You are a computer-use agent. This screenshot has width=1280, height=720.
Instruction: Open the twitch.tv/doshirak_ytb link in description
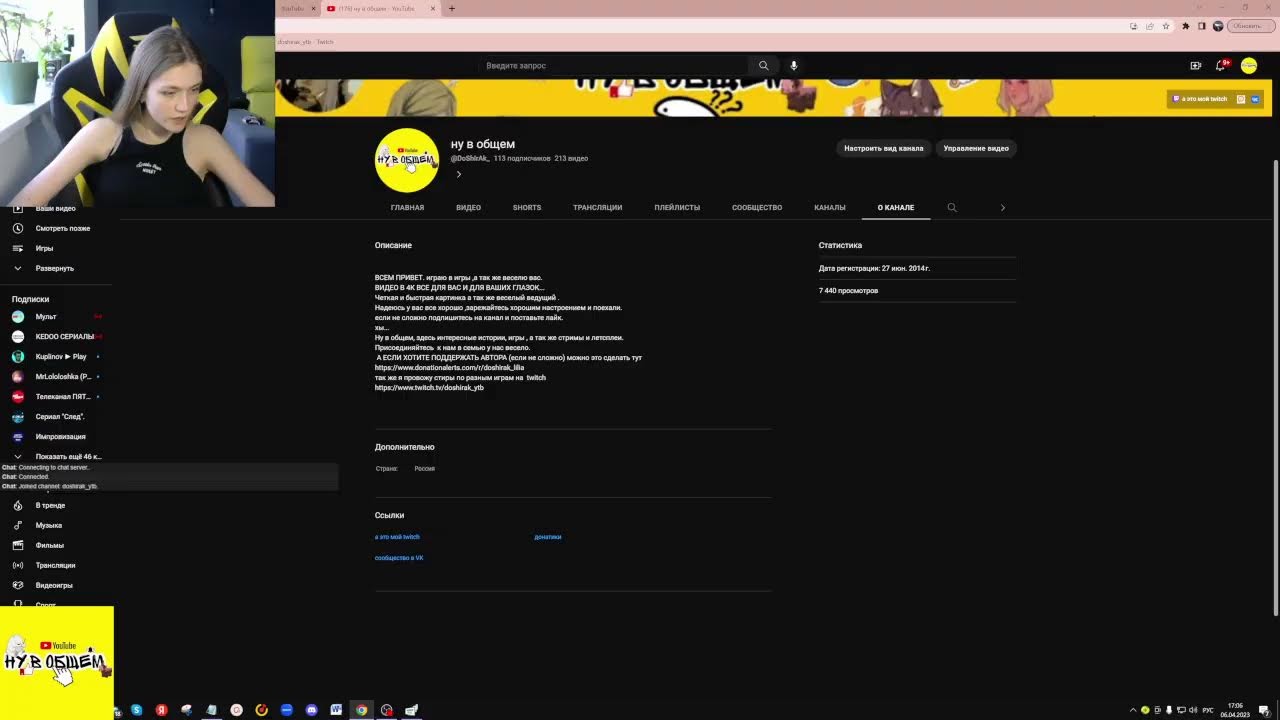click(429, 387)
